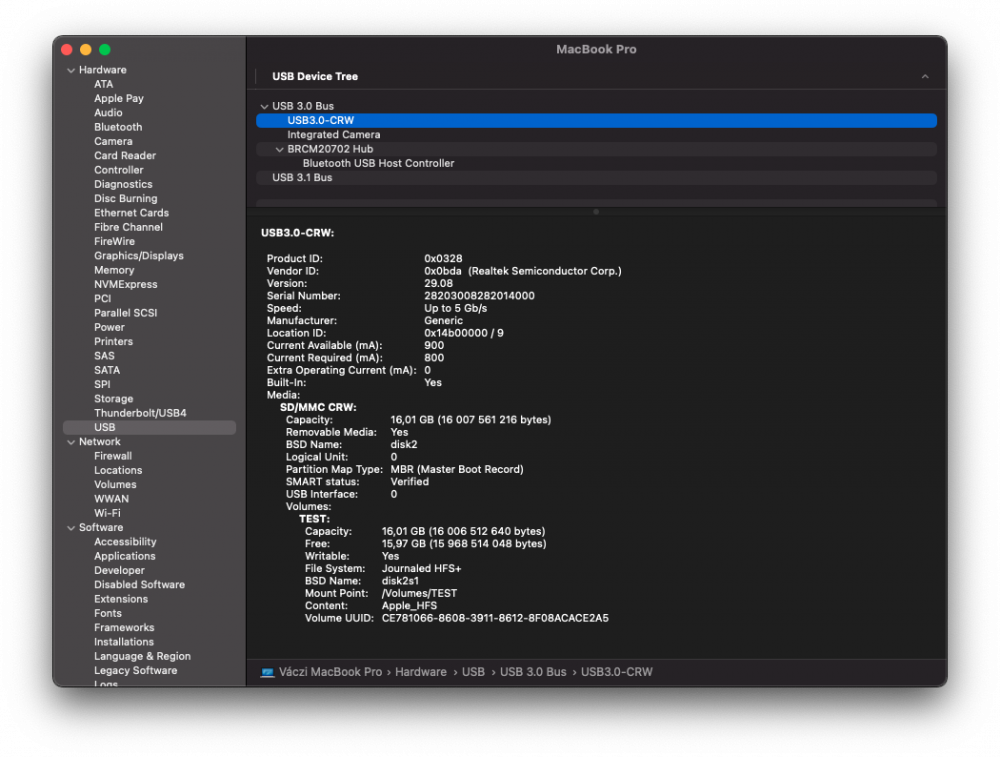This screenshot has height=757, width=1000.
Task: Select SATA in the sidebar
Action: (107, 371)
